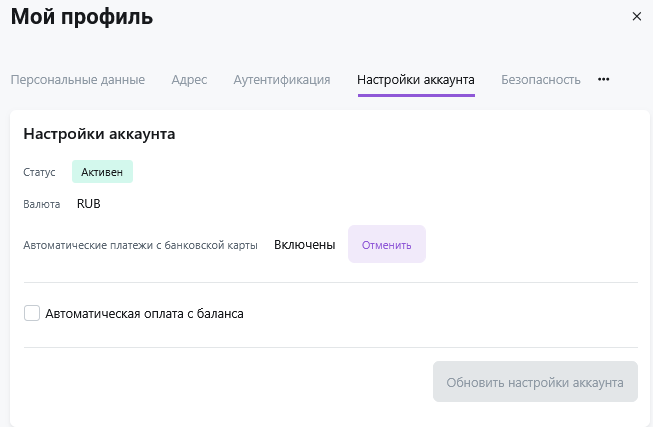Select the Настройки аккаунта tab
Image resolution: width=653 pixels, height=427 pixels.
coord(415,80)
